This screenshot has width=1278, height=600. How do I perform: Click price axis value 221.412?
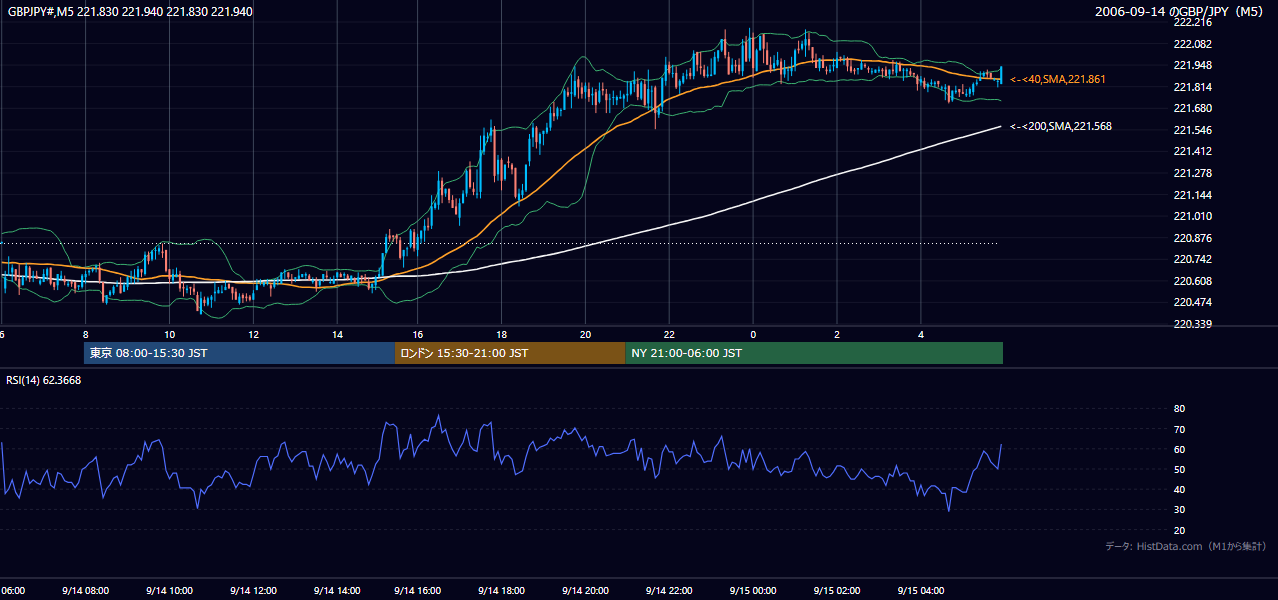tap(1192, 151)
